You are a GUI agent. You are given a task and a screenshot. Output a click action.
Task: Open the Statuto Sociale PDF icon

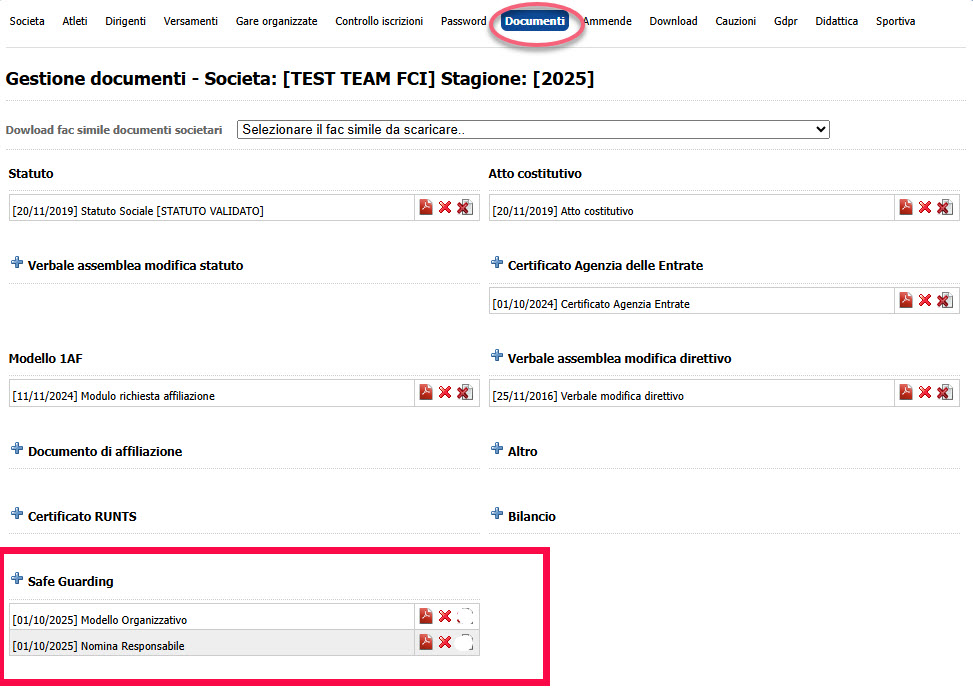[426, 207]
